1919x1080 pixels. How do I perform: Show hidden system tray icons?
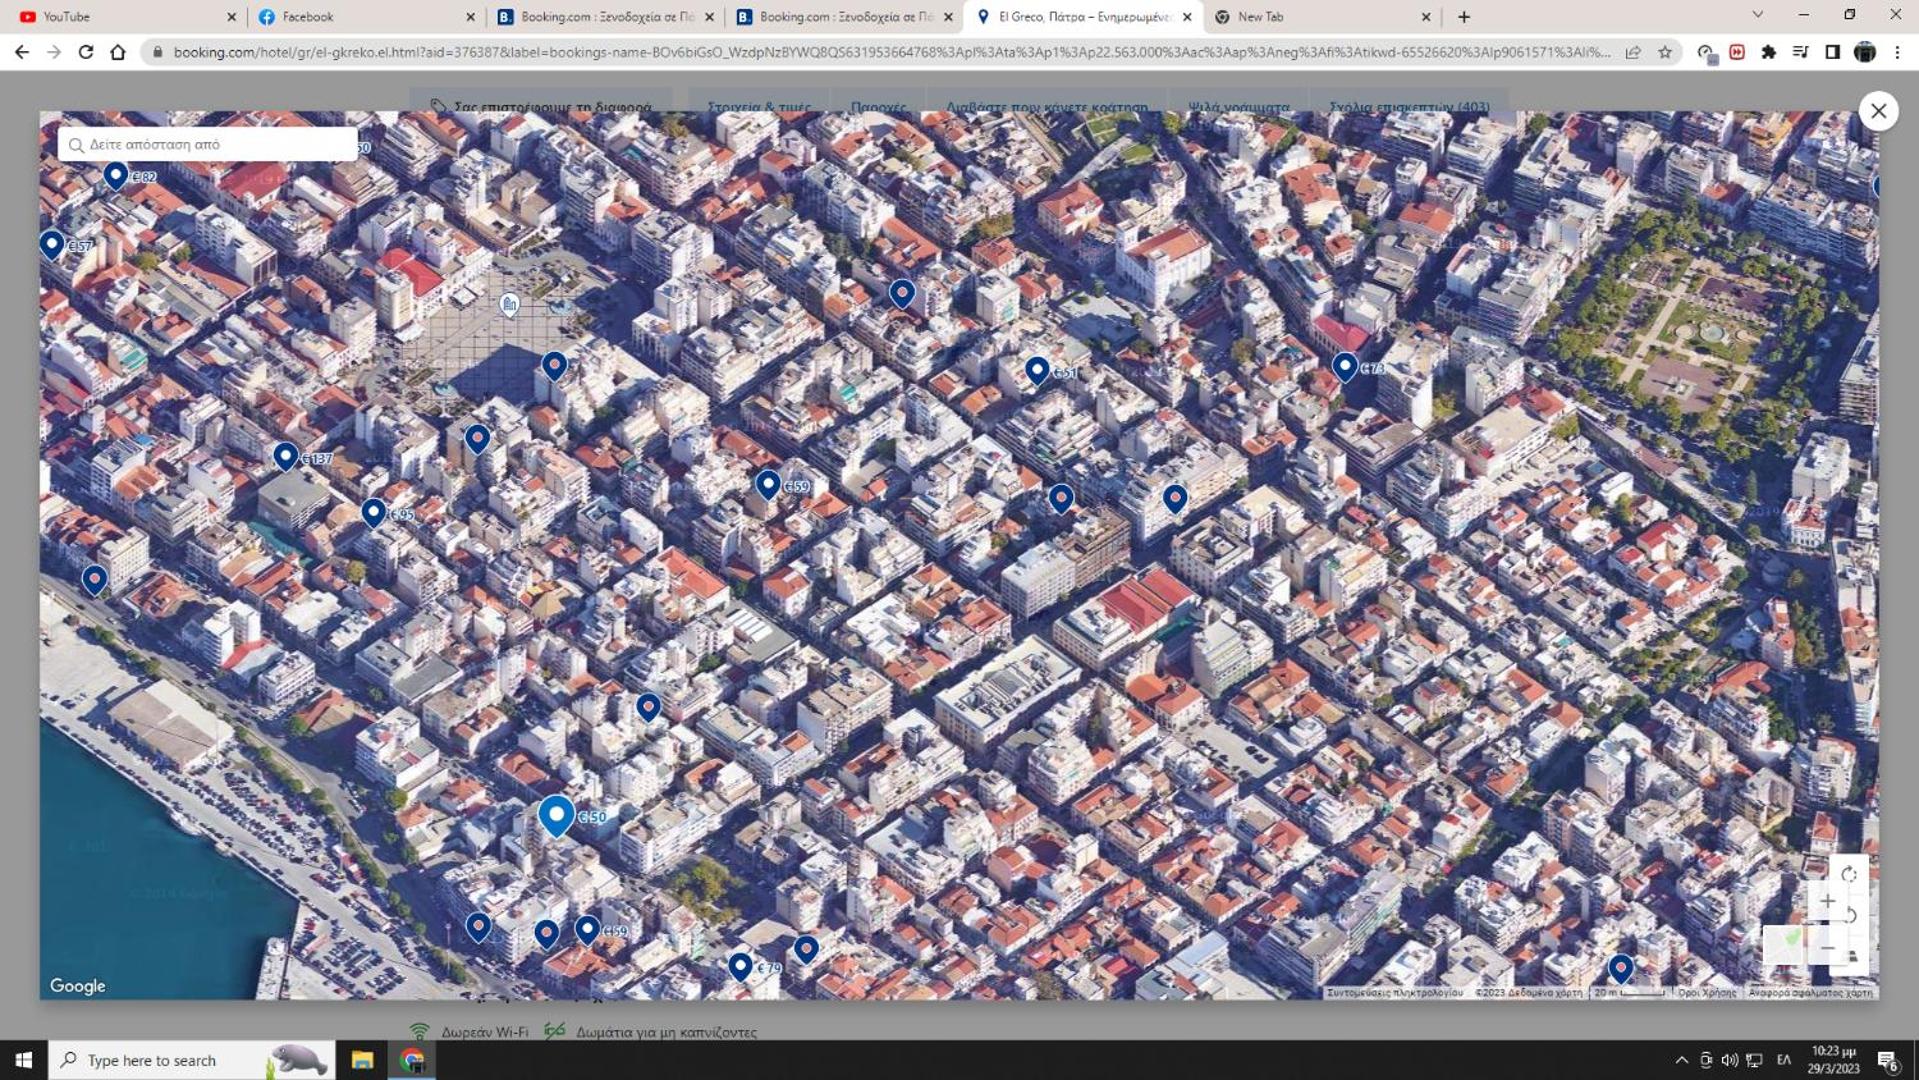[x=1681, y=1060]
